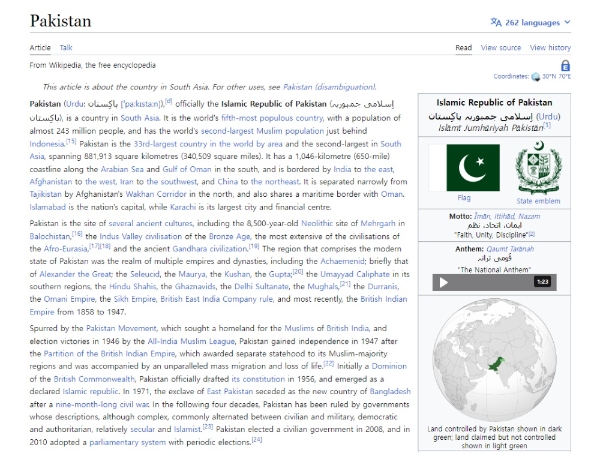Image resolution: width=600 pixels, height=459 pixels.
Task: Open the South Asia link
Action: (x=140, y=118)
